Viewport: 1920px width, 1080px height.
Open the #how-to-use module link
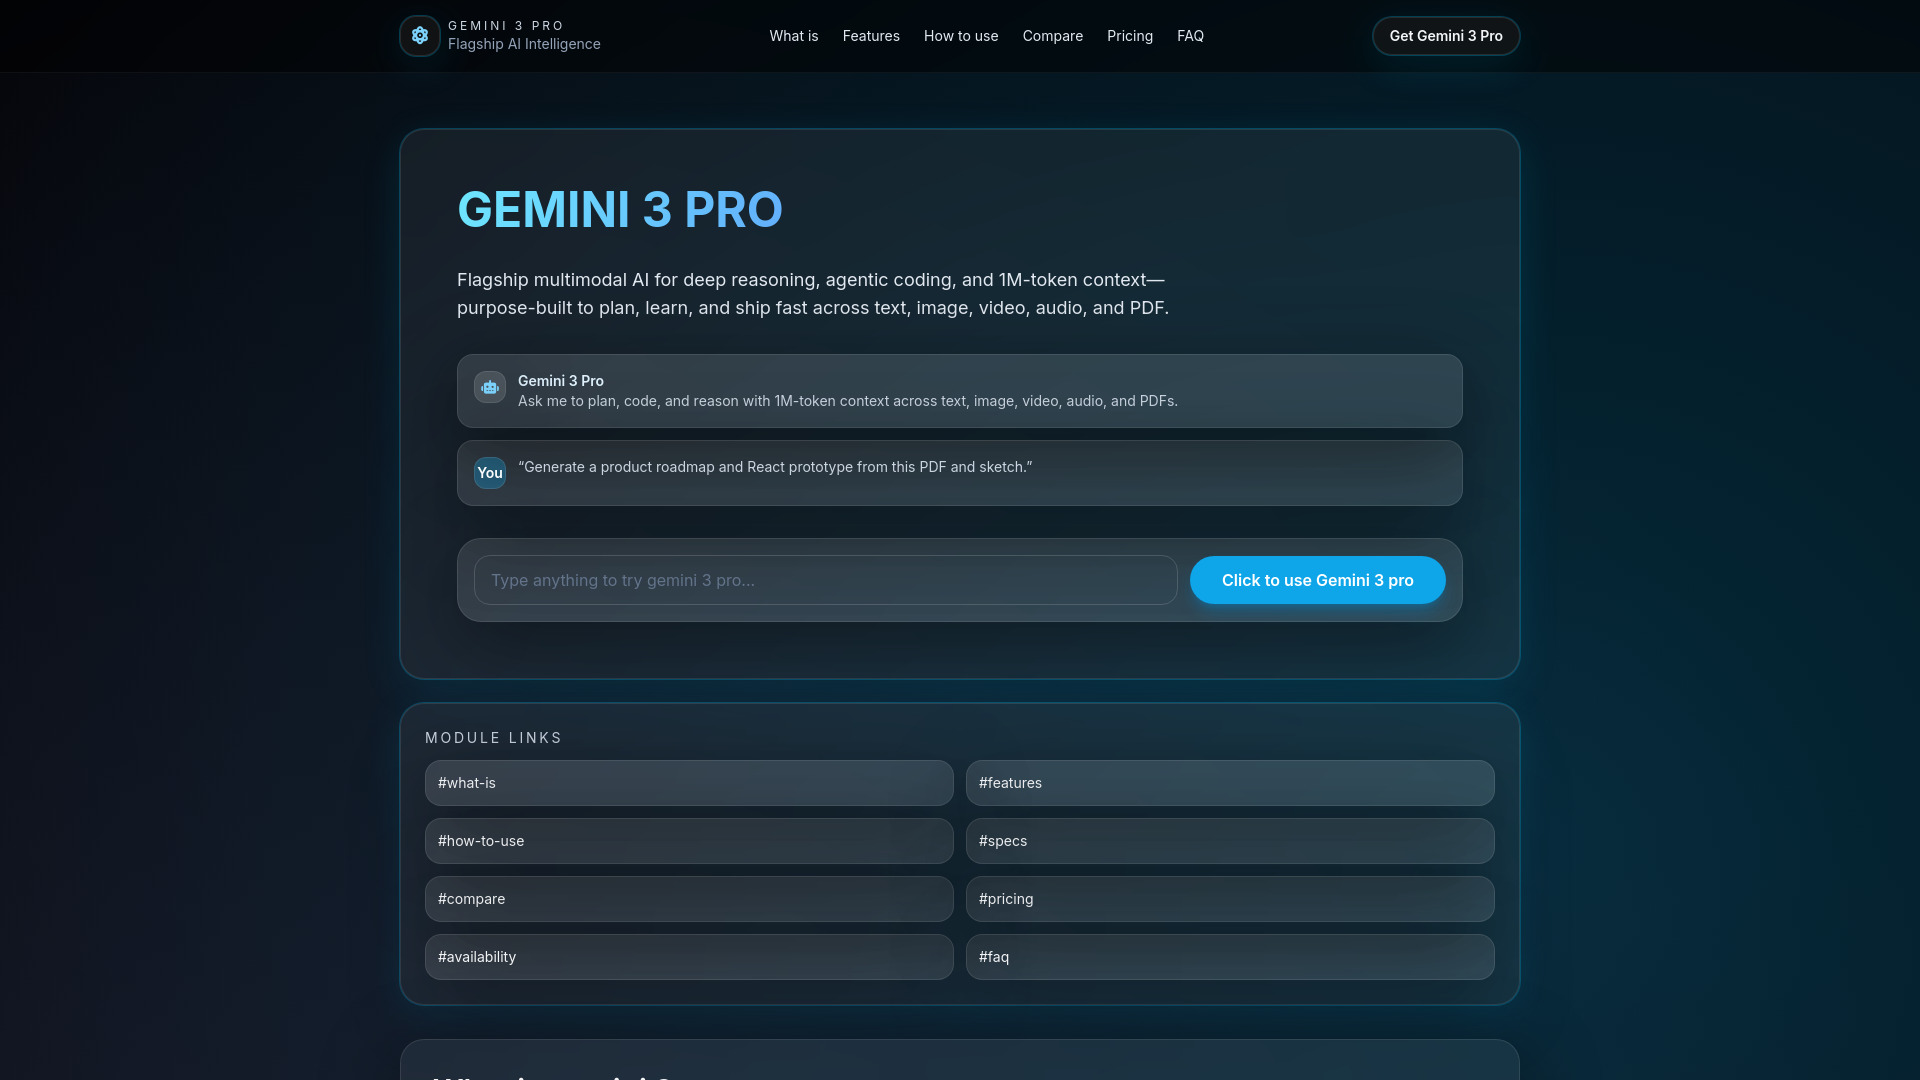coord(688,841)
